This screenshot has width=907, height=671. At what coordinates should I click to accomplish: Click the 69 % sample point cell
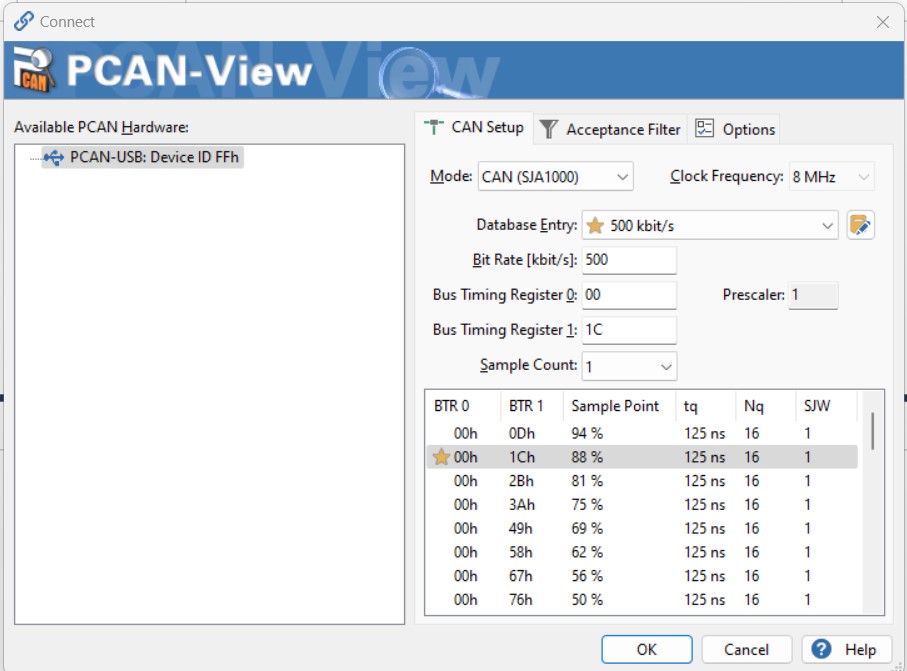coord(587,528)
